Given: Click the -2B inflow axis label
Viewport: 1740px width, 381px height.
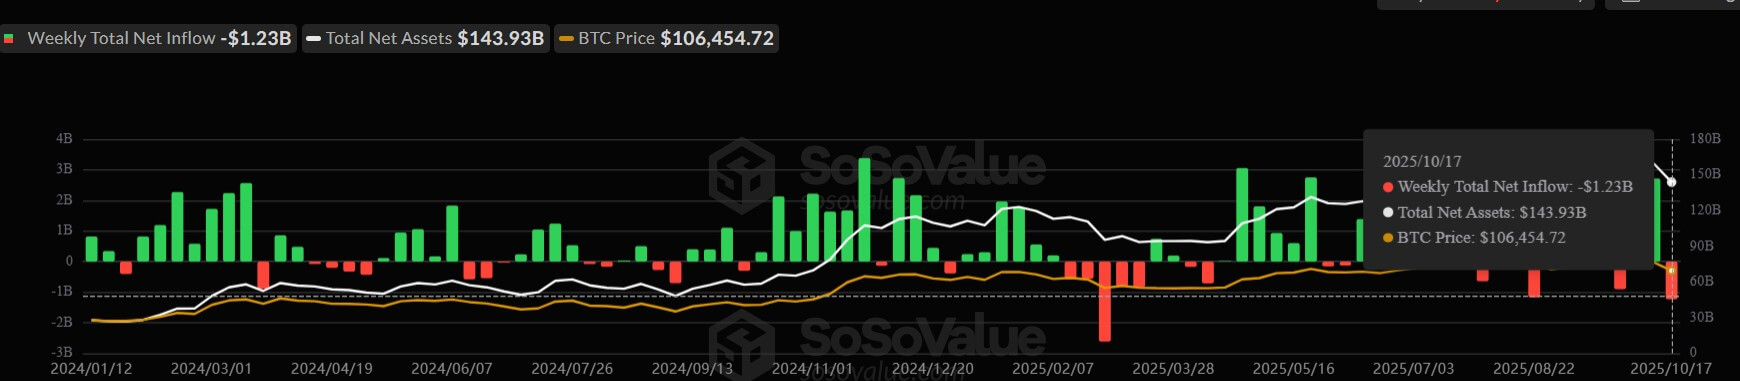Looking at the screenshot, I should (x=62, y=322).
